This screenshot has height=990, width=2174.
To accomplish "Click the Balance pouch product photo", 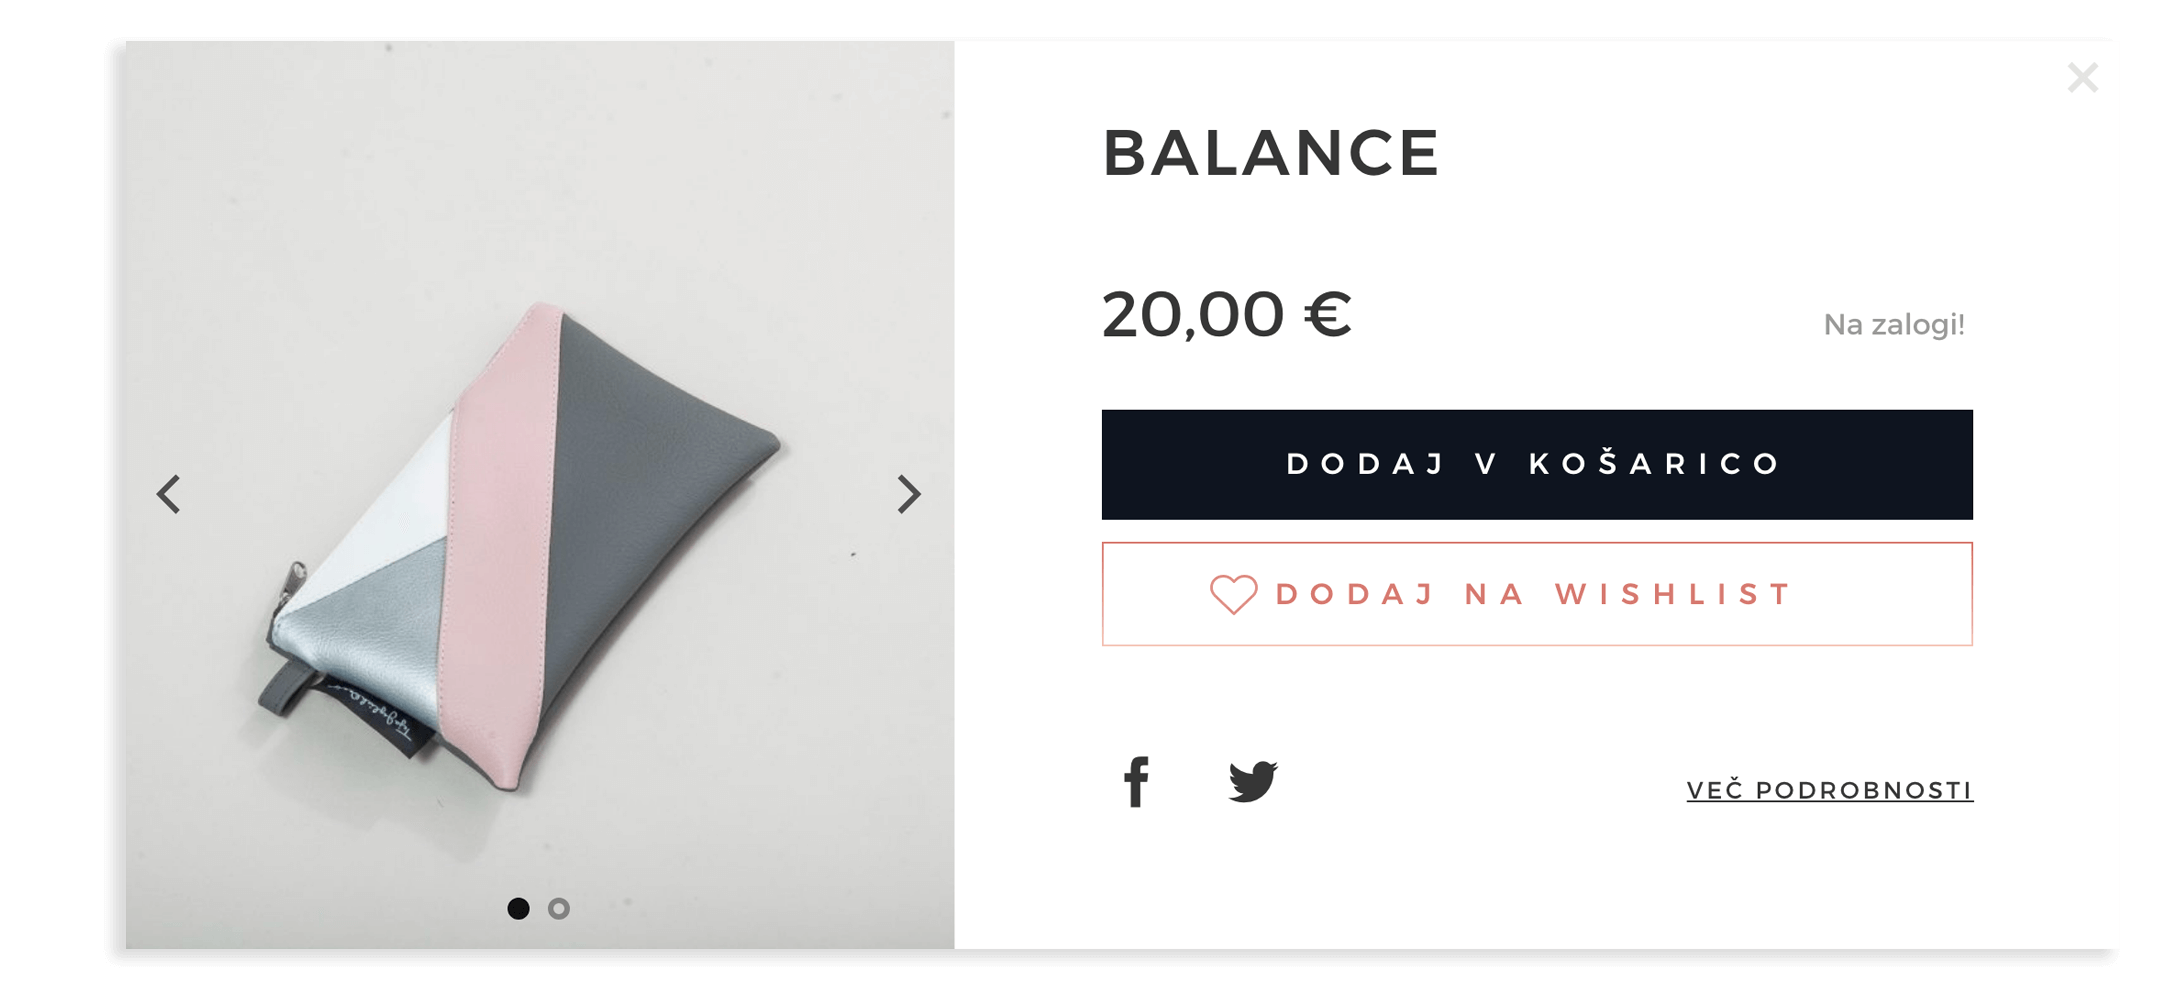I will click(540, 495).
